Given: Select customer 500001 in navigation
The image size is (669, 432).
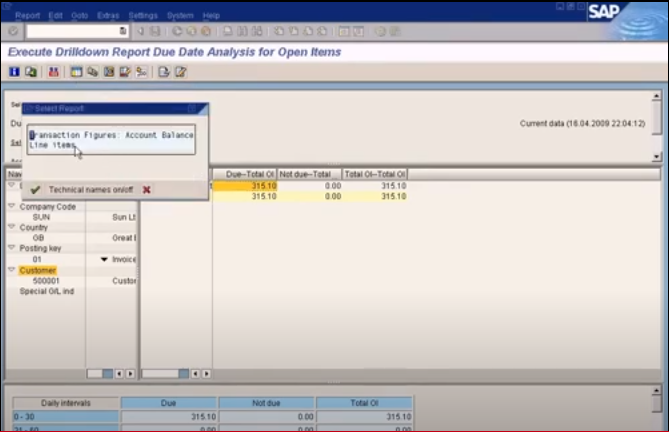Looking at the screenshot, I should point(46,281).
